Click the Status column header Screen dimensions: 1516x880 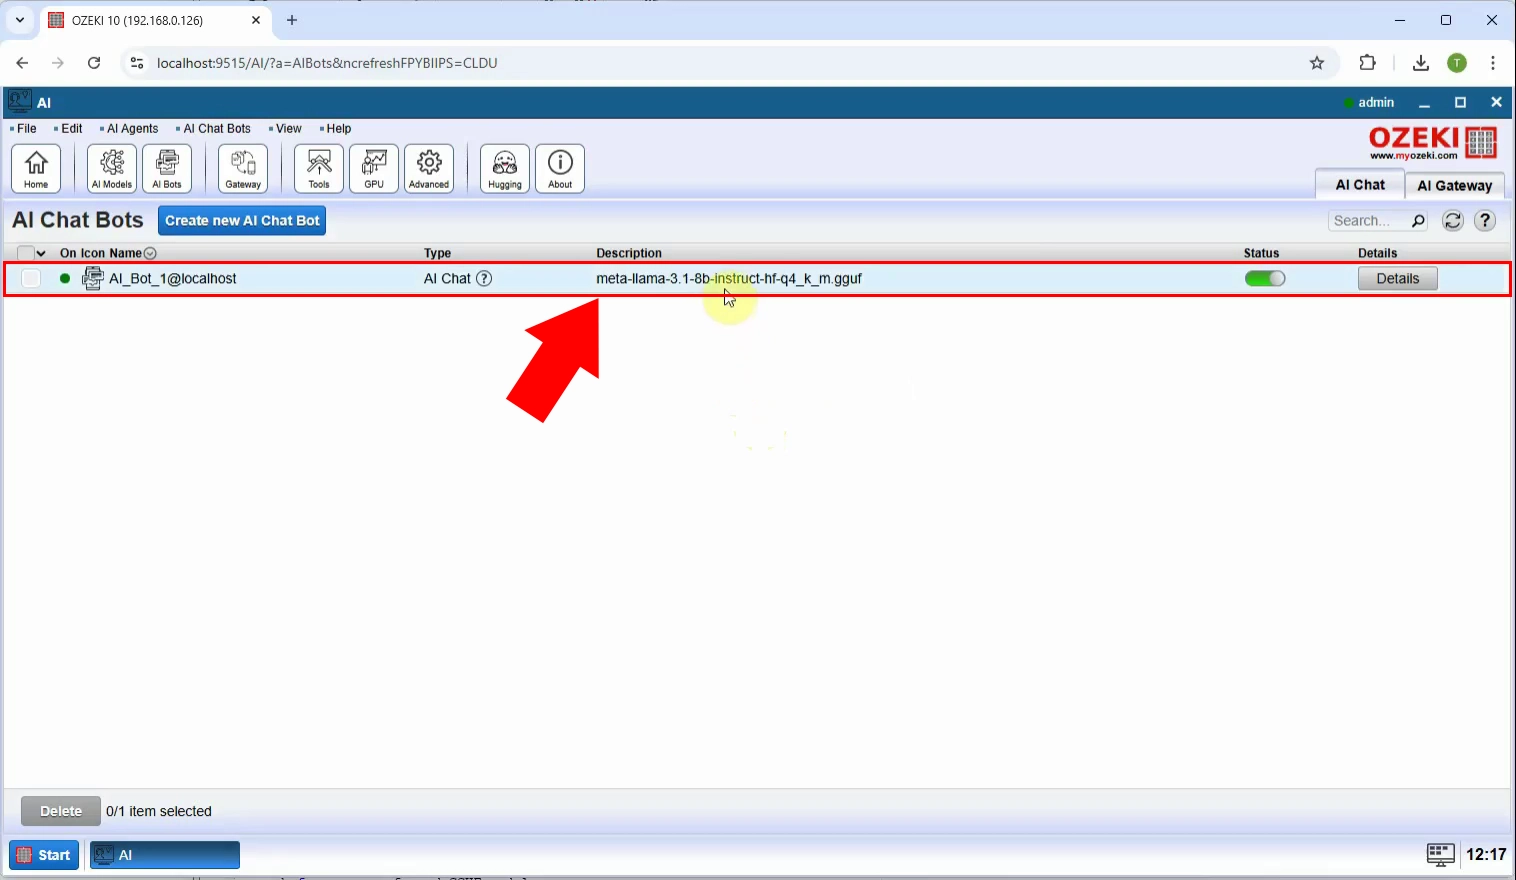point(1261,253)
